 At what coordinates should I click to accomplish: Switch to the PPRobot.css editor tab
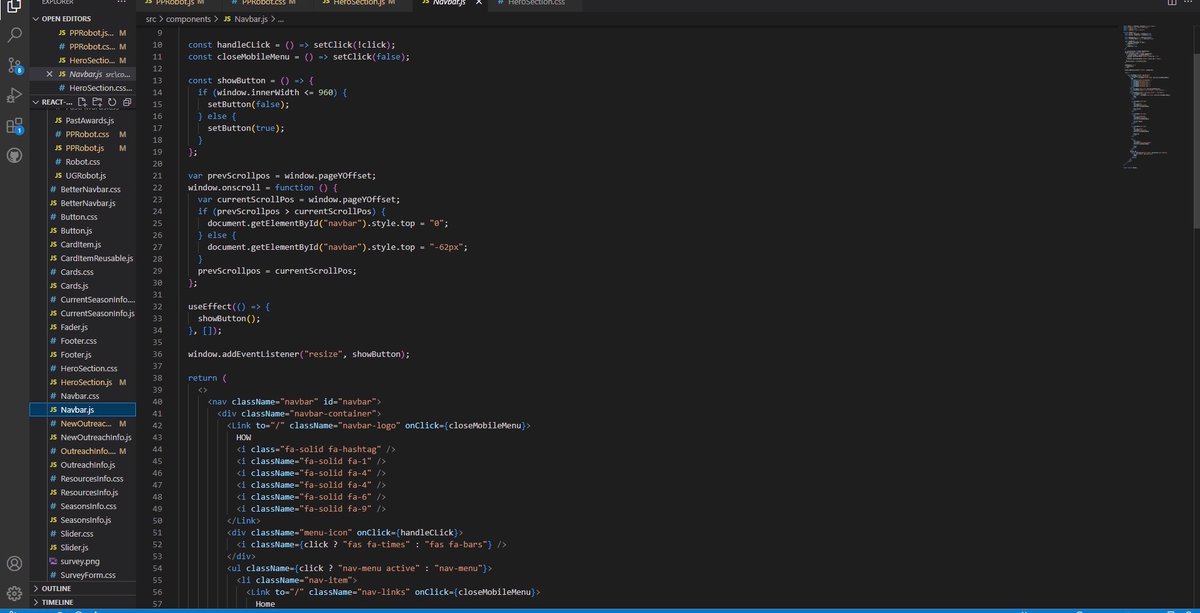point(266,3)
